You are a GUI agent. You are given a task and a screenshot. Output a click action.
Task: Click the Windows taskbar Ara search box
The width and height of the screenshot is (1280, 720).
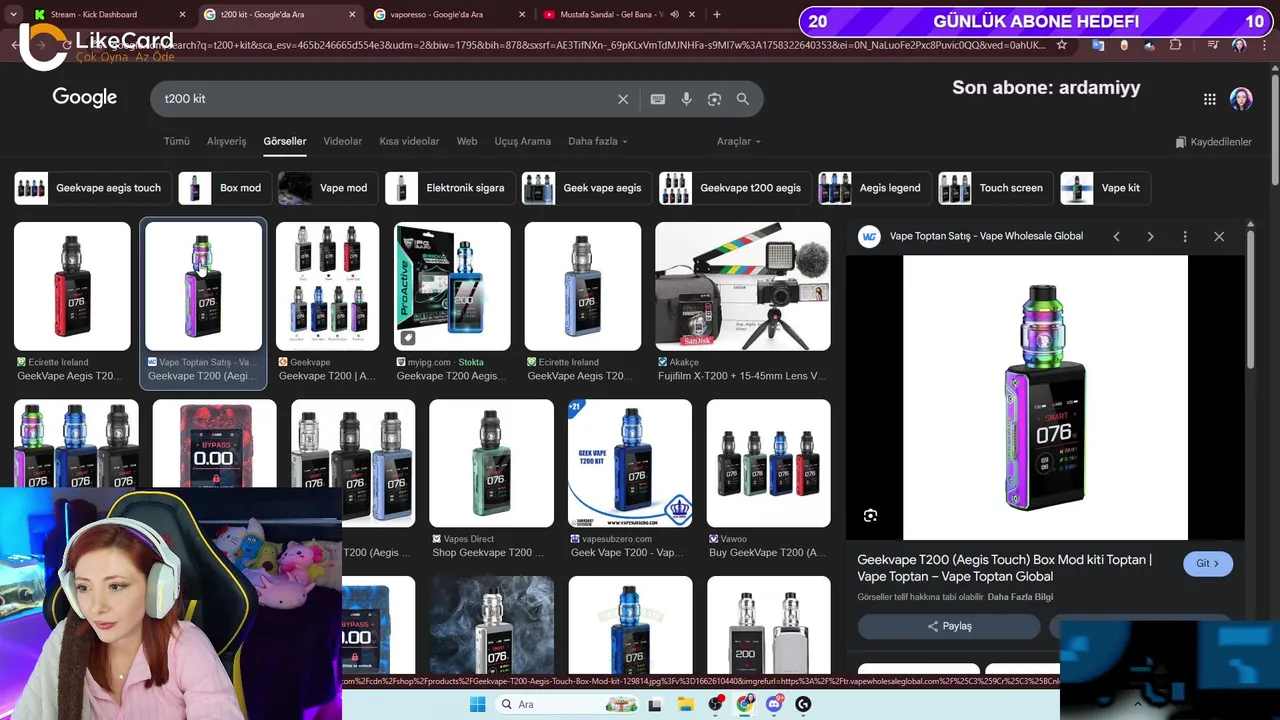tap(567, 704)
